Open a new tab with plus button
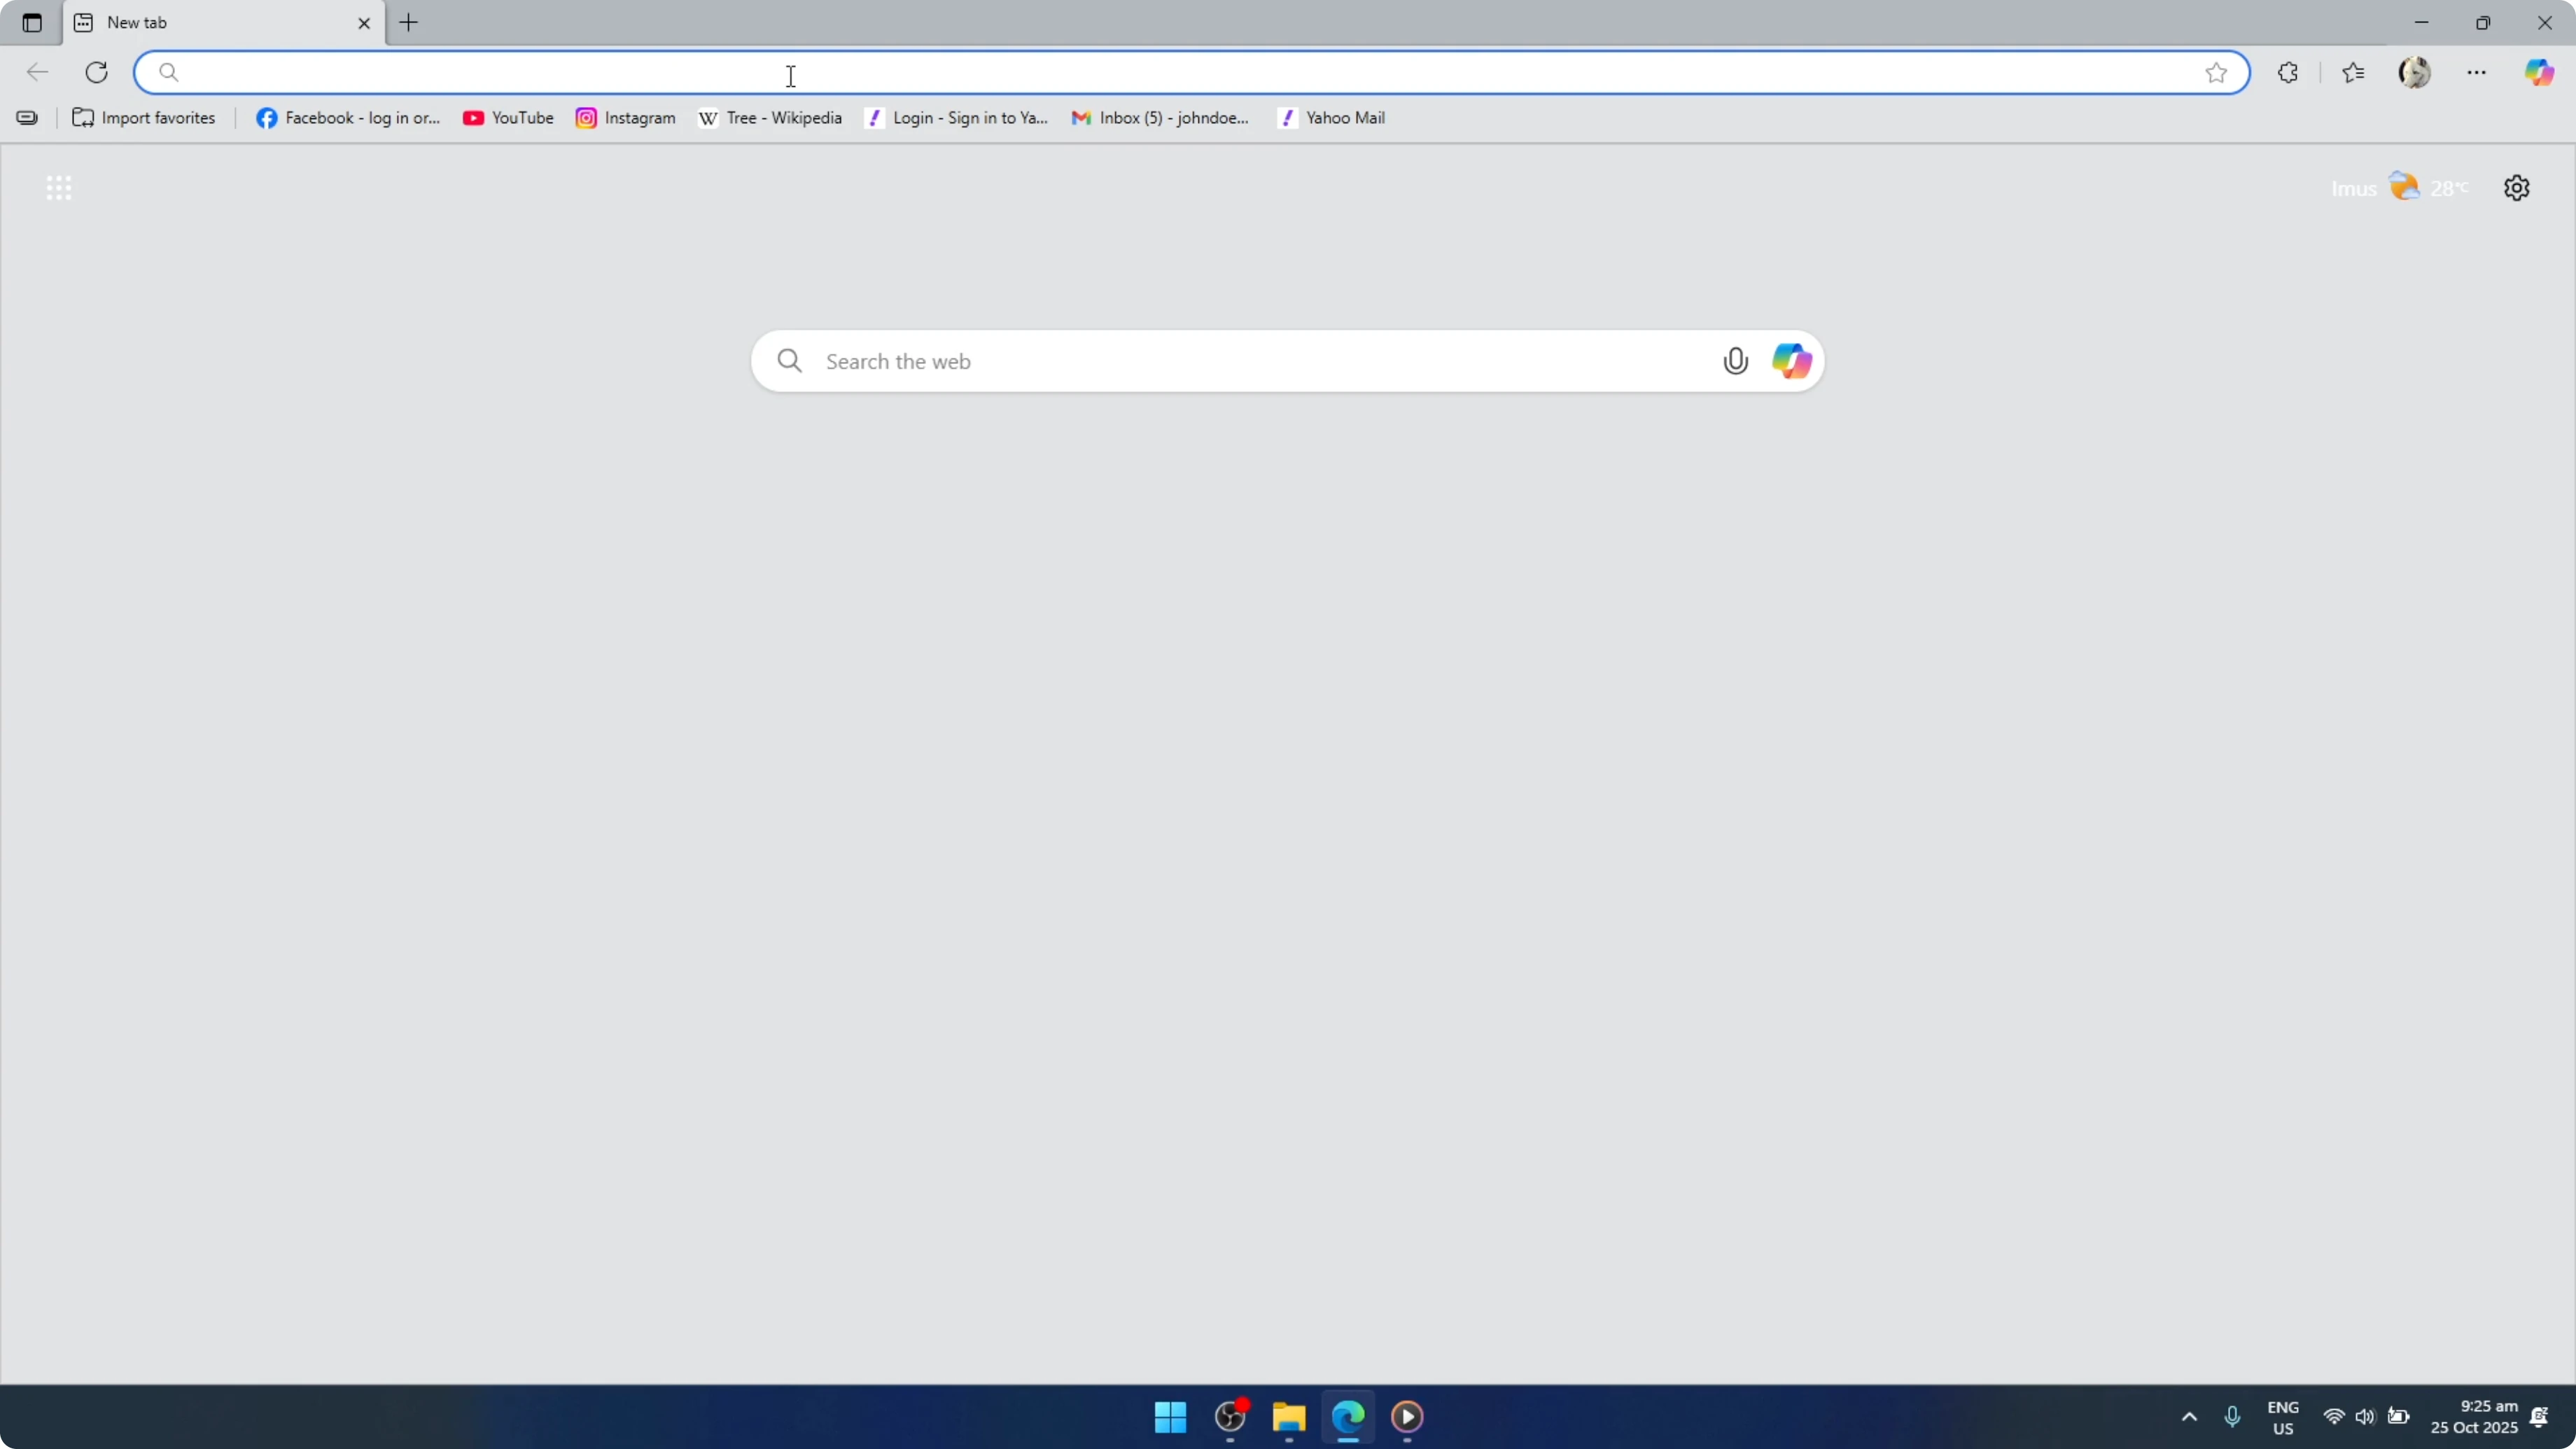This screenshot has width=2576, height=1449. (x=409, y=22)
